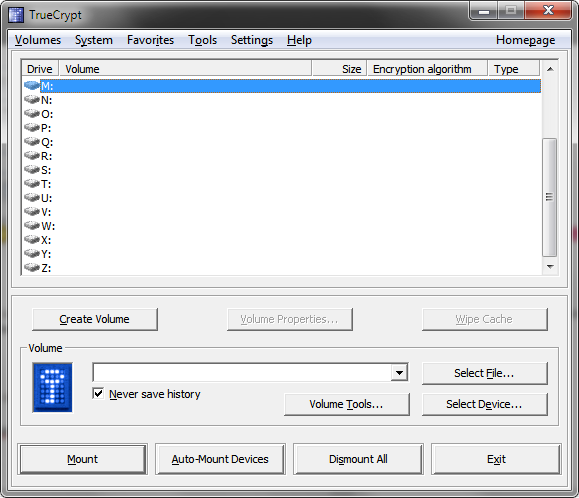Click the list scrollbar down arrow

[550, 267]
